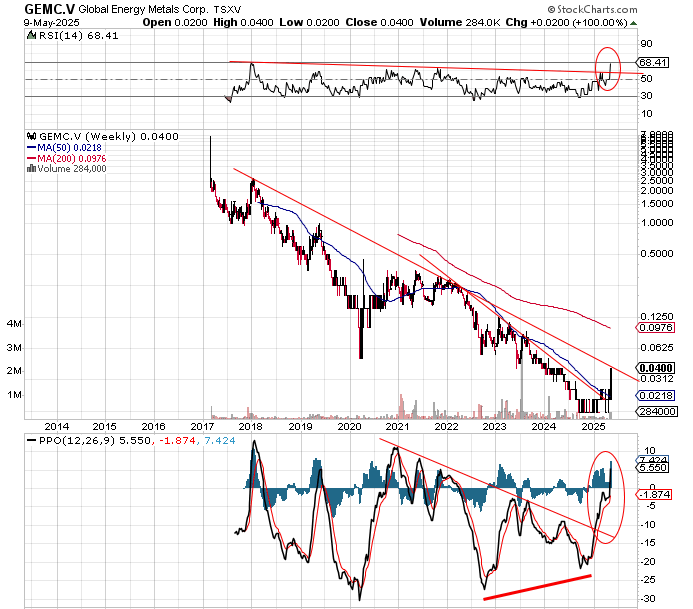Click the 0.0400 last price tag
Viewport: 693px width, 609px height.
coord(655,368)
